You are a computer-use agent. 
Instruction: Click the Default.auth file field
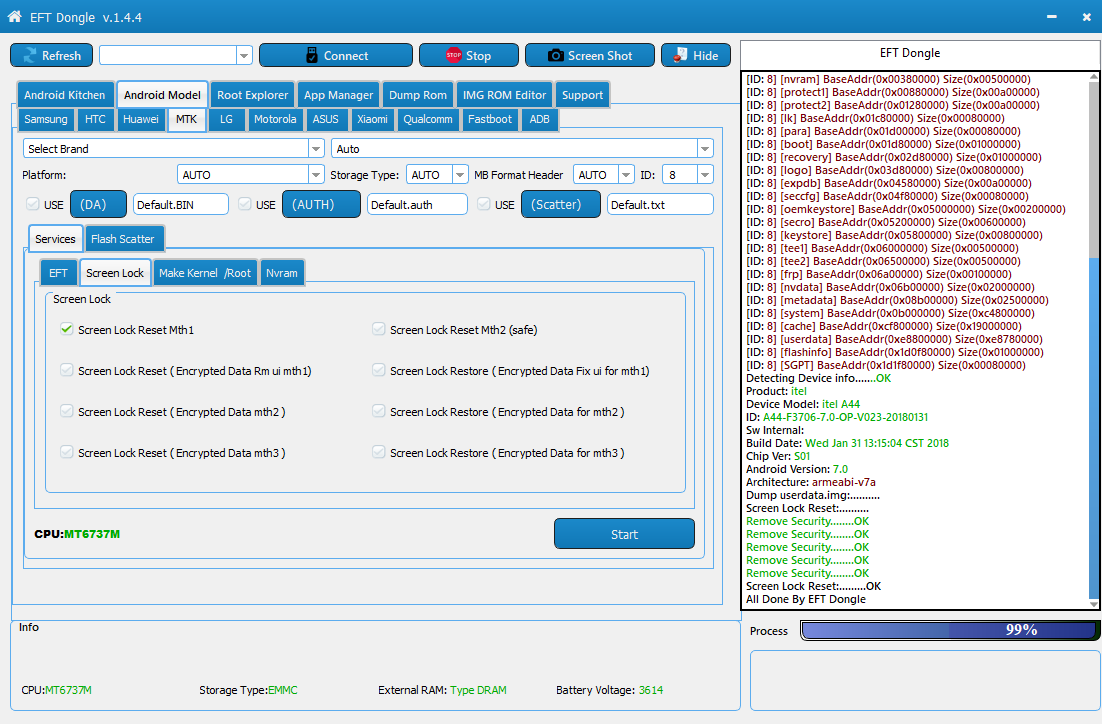tap(416, 204)
